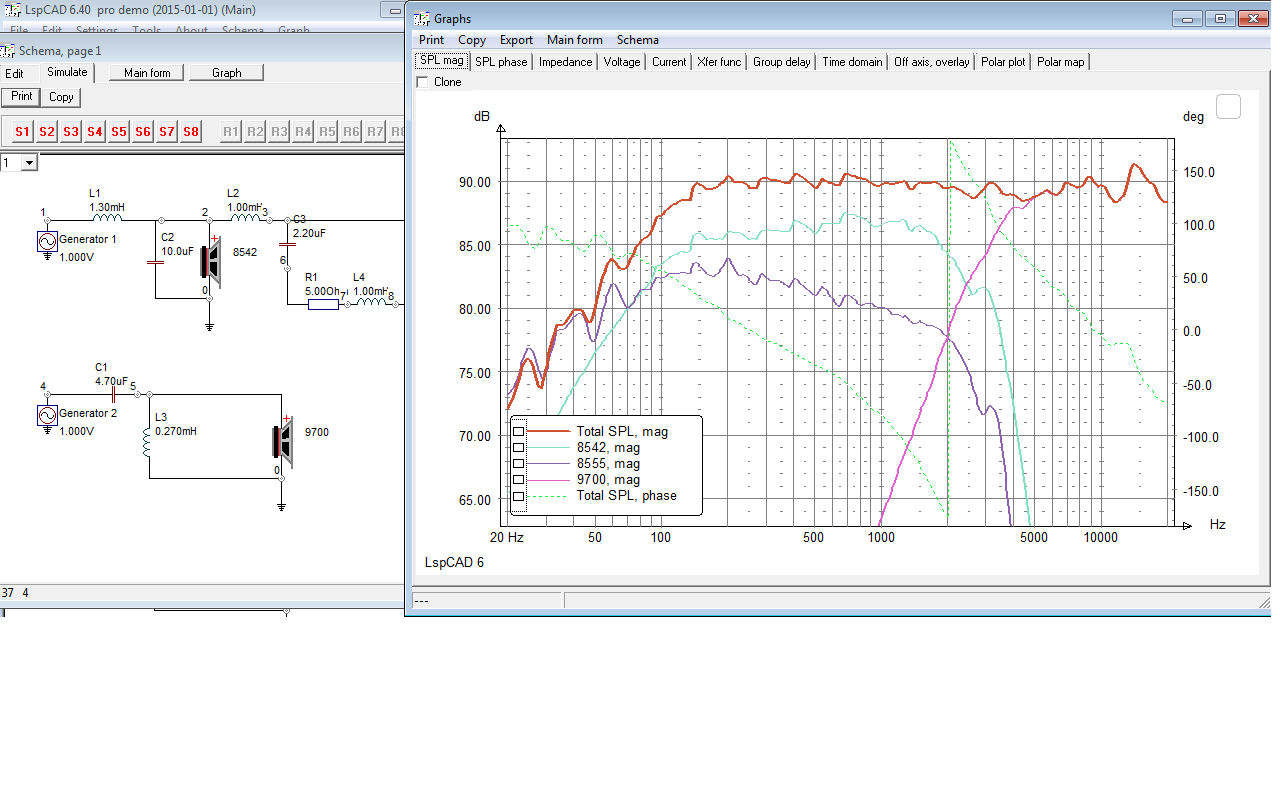This screenshot has height=800, width=1280.
Task: Select capacitor C1 4.70uF symbol in schema
Action: pyautogui.click(x=113, y=392)
